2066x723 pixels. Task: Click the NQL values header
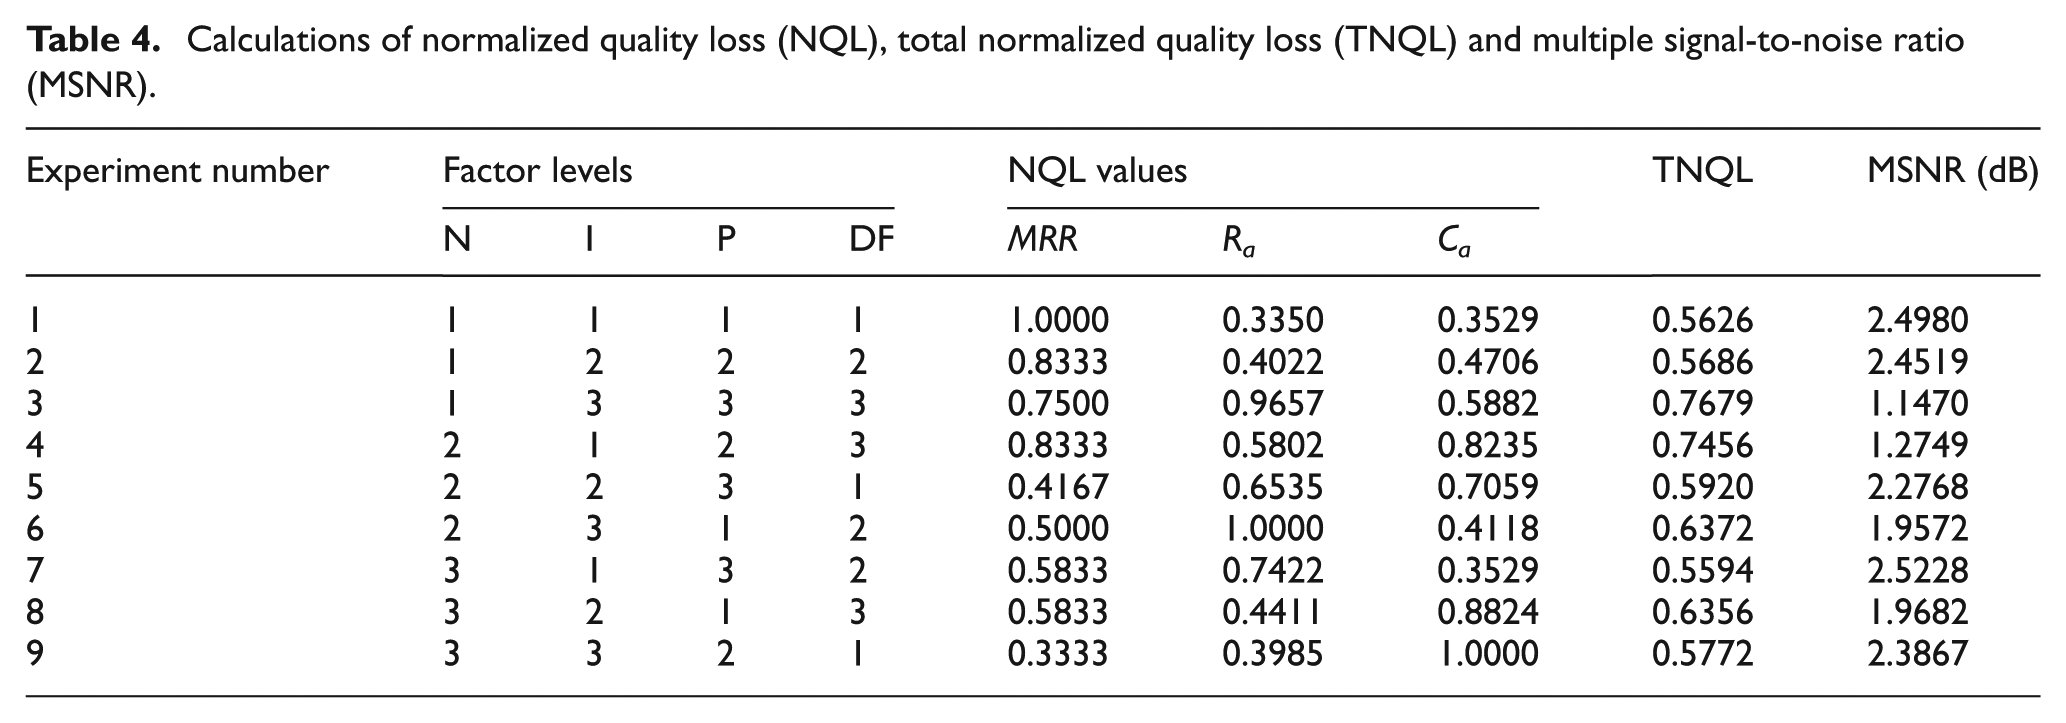click(x=1097, y=171)
